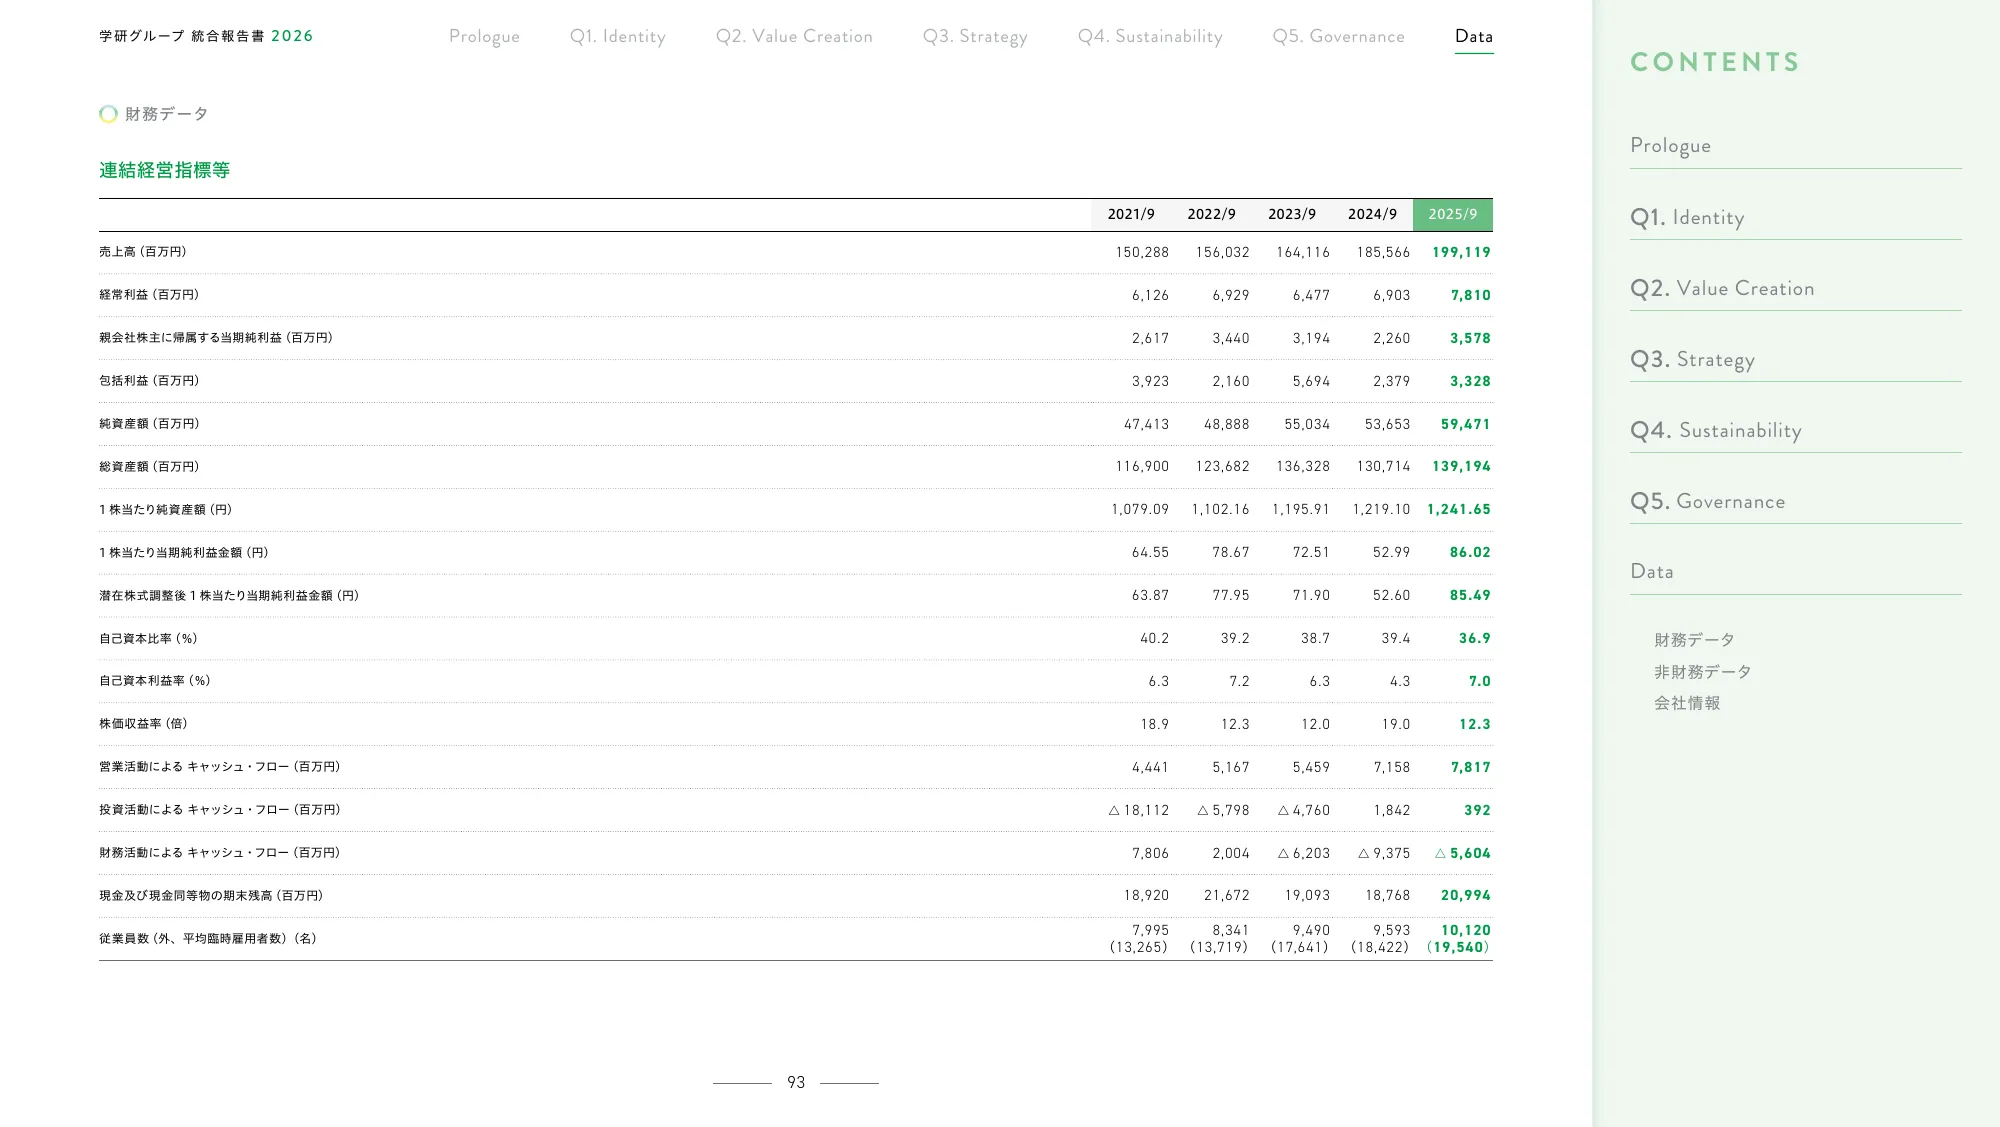This screenshot has width=2000, height=1127.
Task: Click the 3,578 net income value
Action: click(1471, 338)
